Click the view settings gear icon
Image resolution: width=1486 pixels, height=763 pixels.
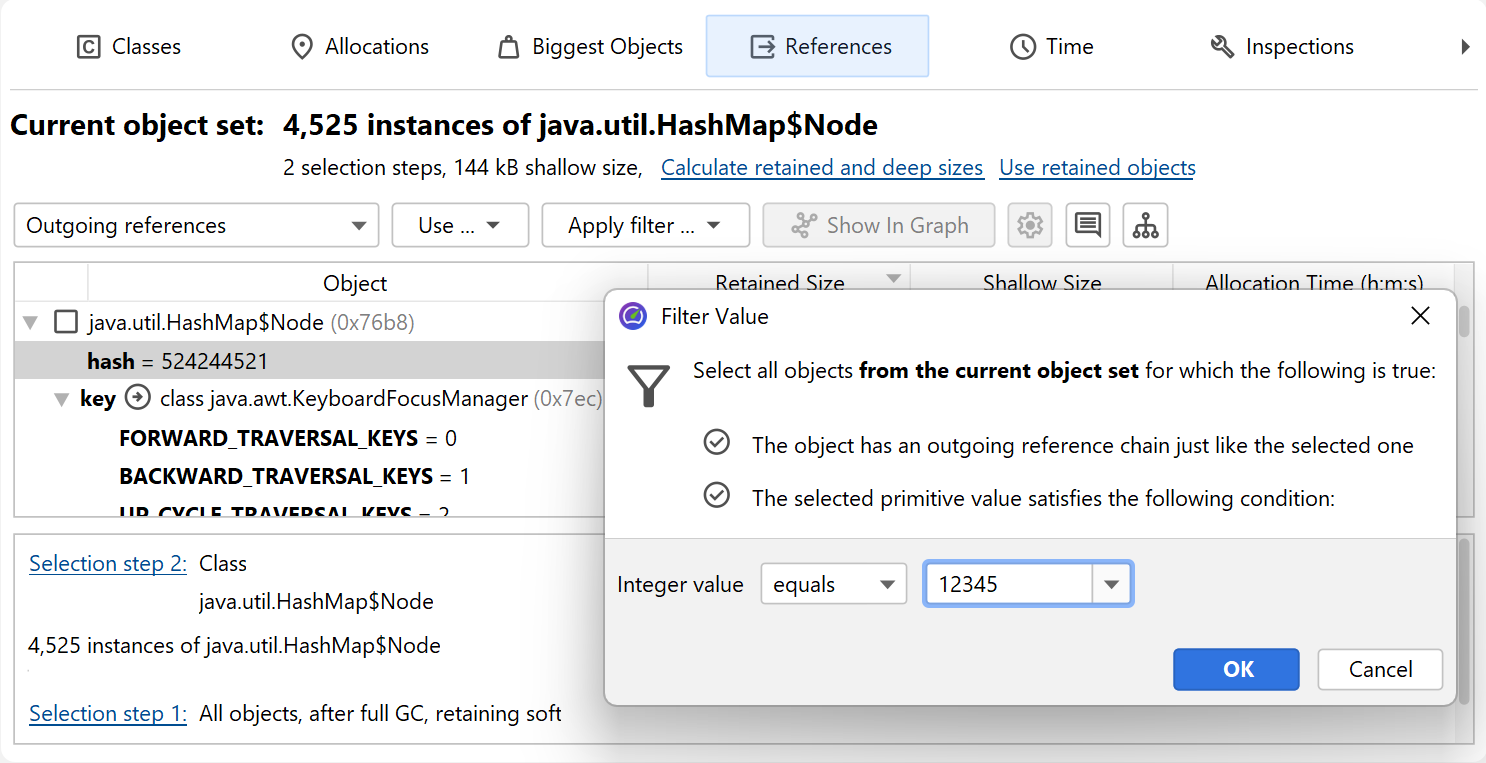pyautogui.click(x=1029, y=226)
